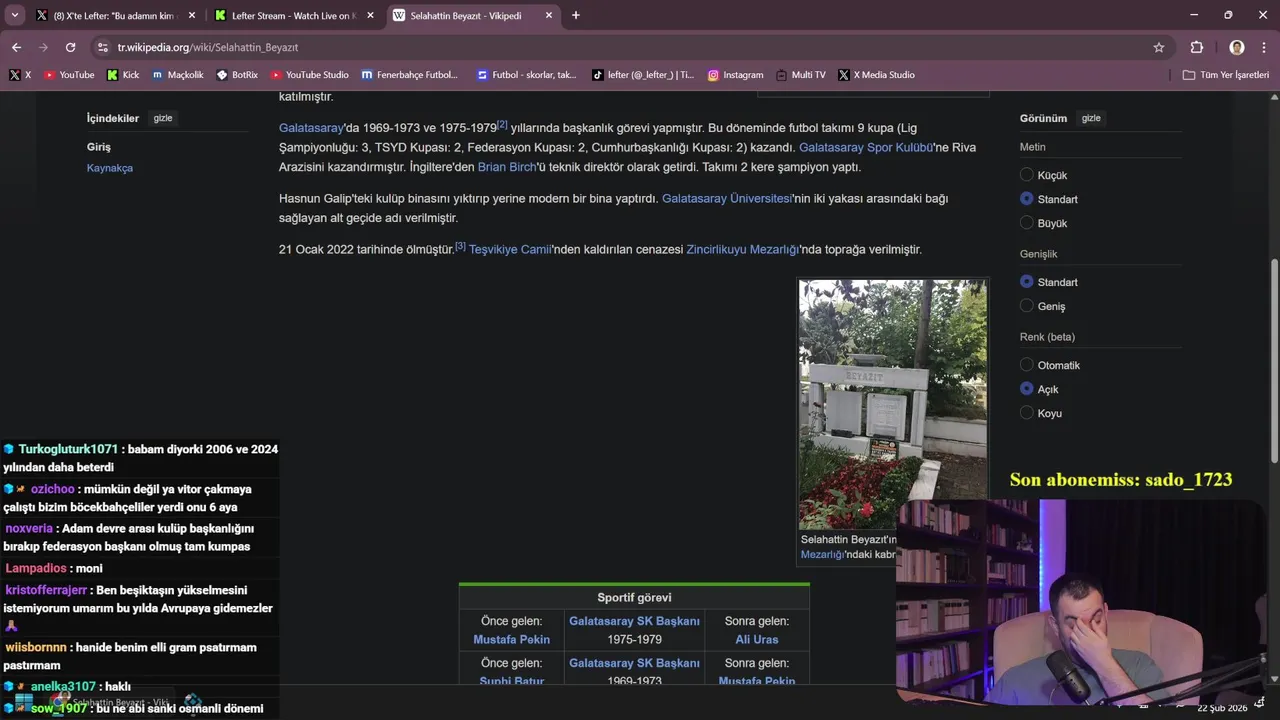Viewport: 1280px width, 720px height.
Task: Open Galatasaray Spor Kulübü link
Action: pos(866,147)
